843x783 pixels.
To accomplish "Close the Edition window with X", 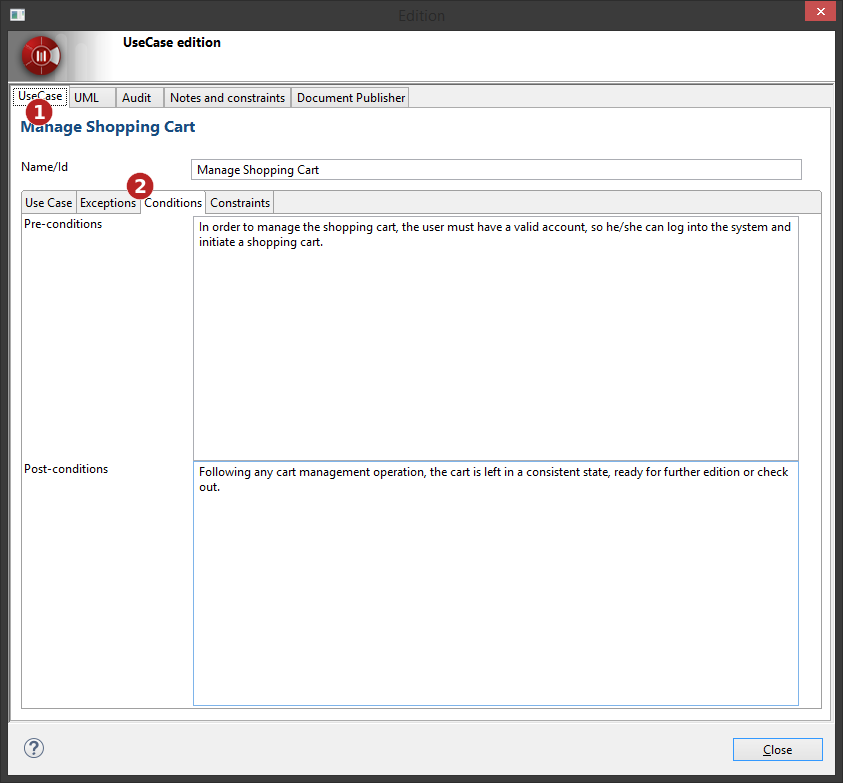I will pos(819,14).
